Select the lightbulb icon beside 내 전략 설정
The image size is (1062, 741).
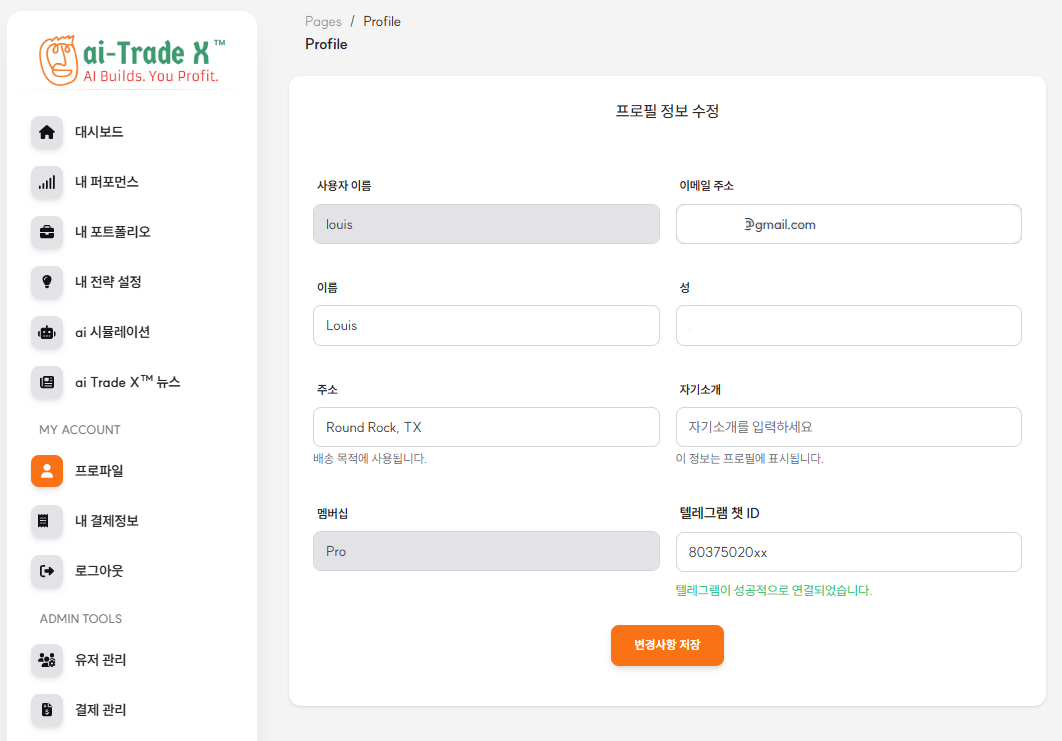click(46, 282)
